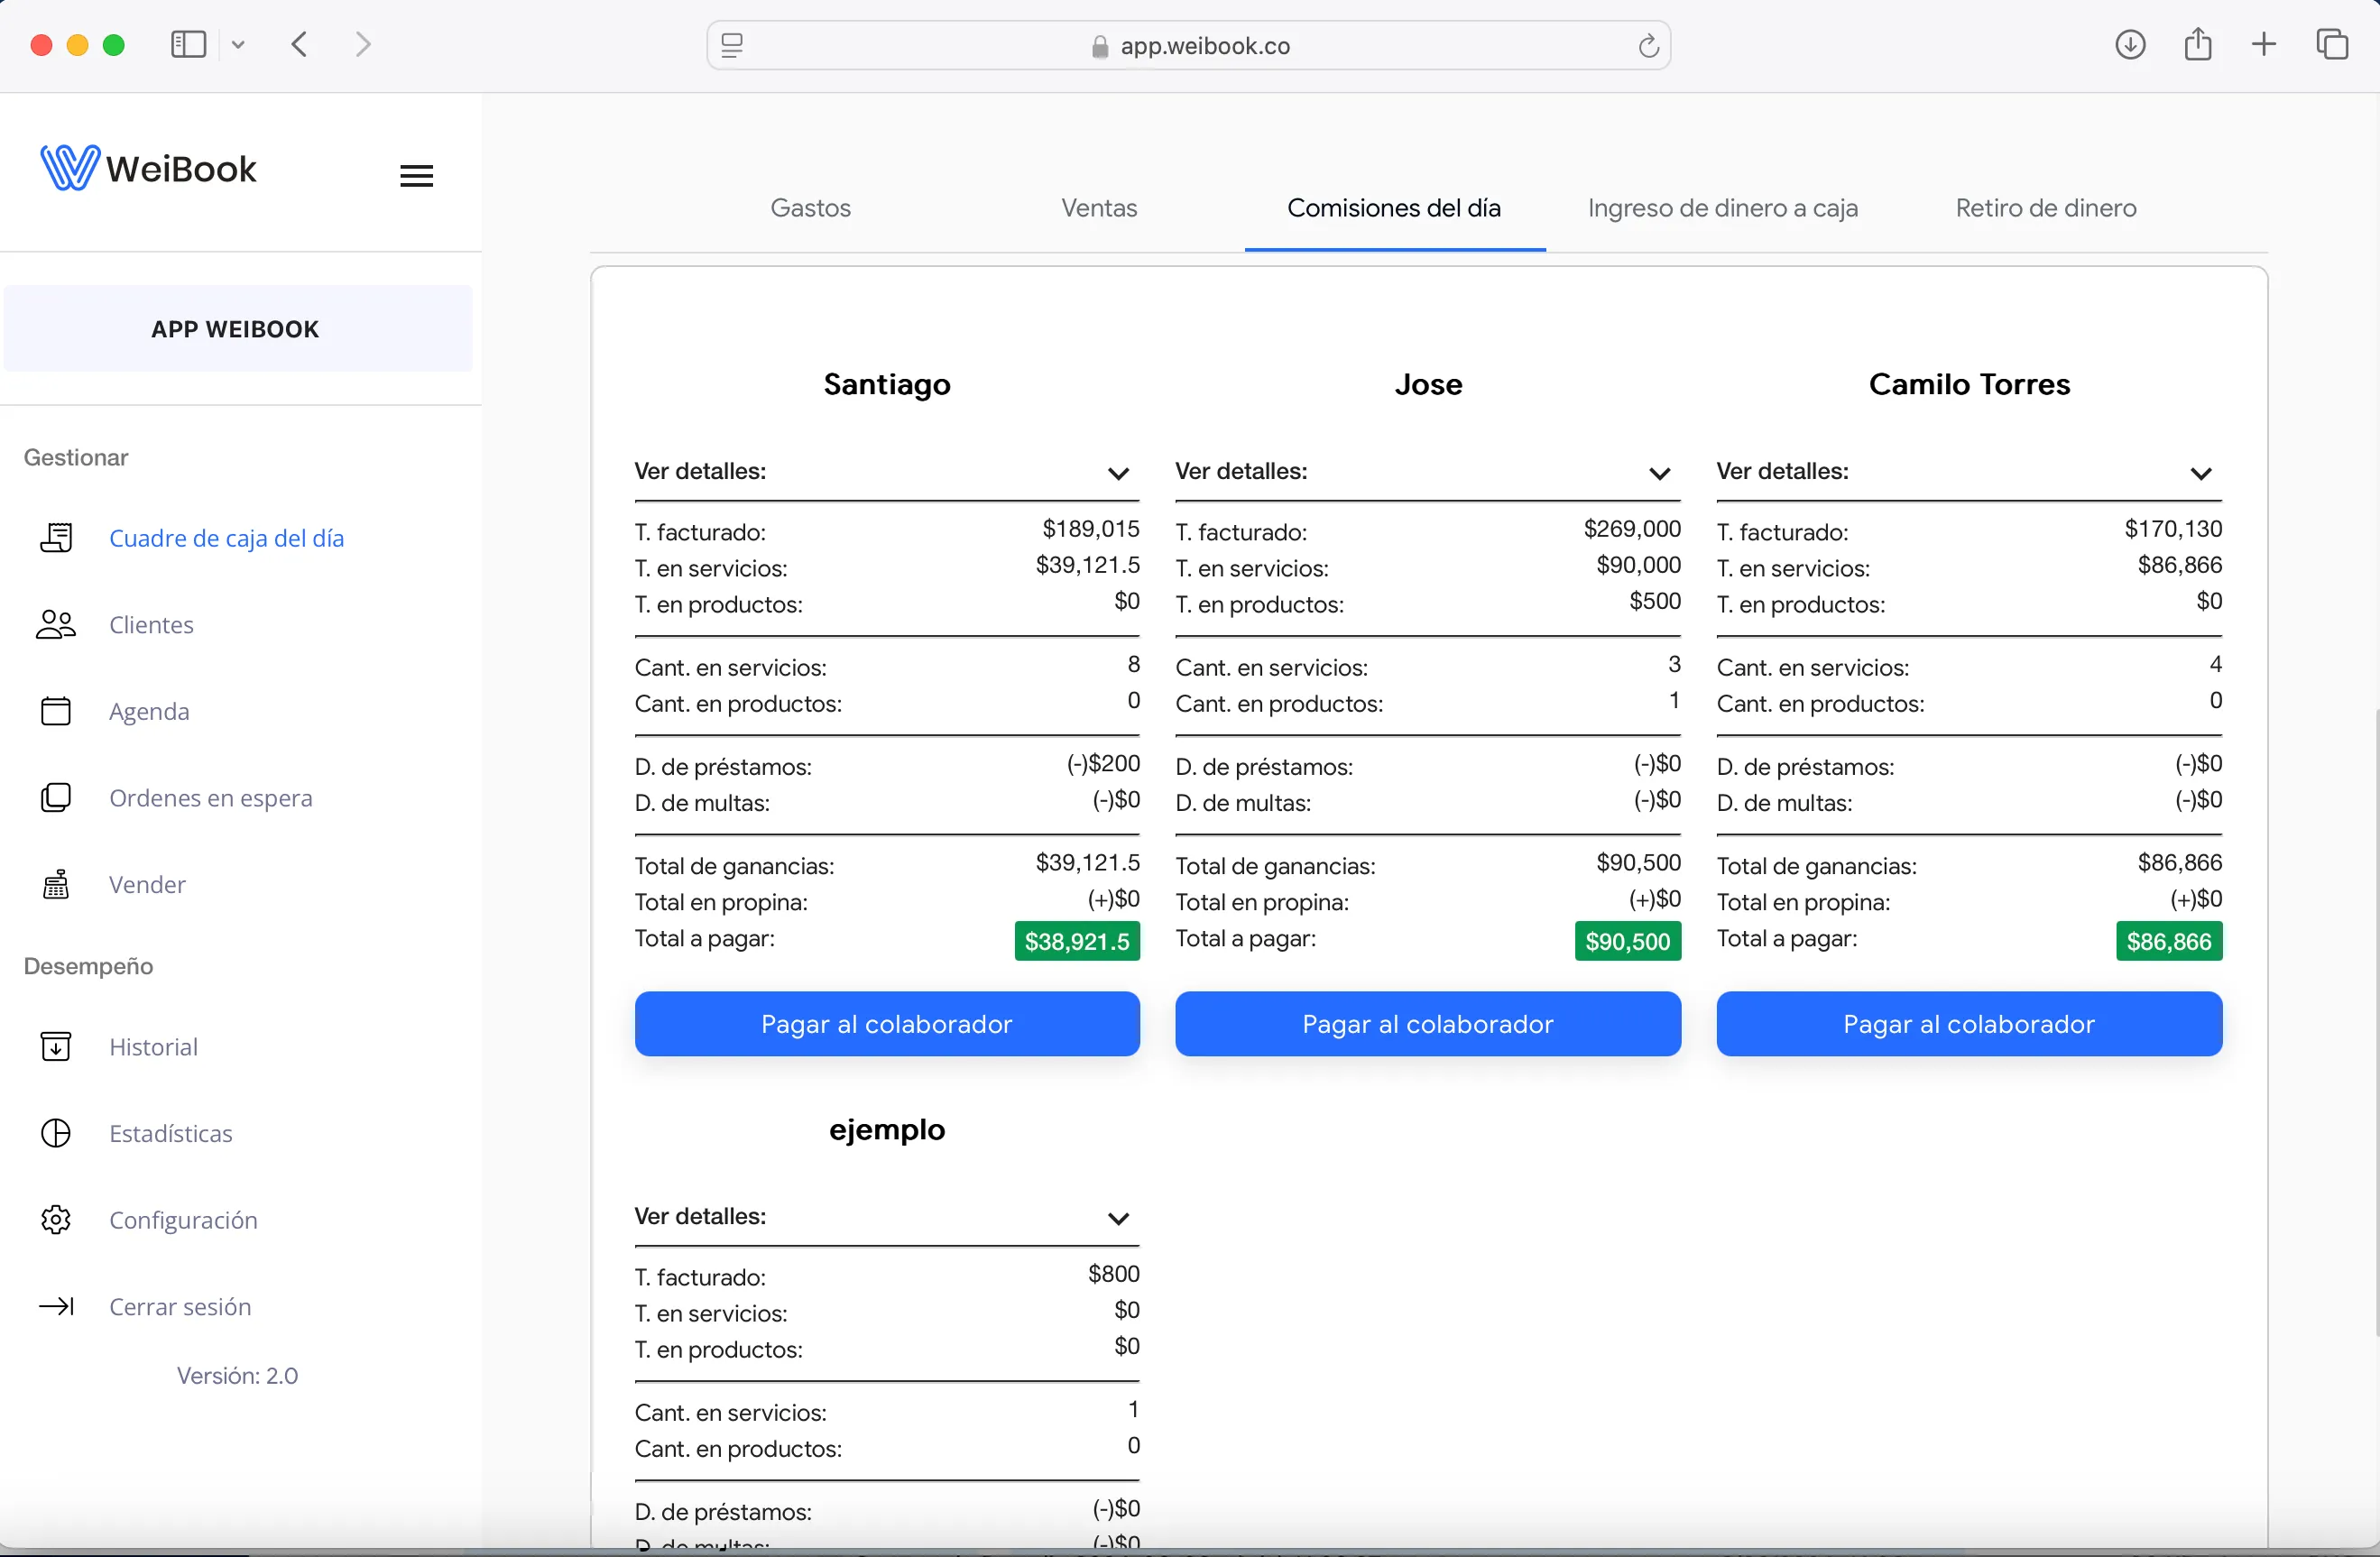This screenshot has width=2380, height=1557.
Task: Open the Retiro de dinero tab
Action: 2045,208
